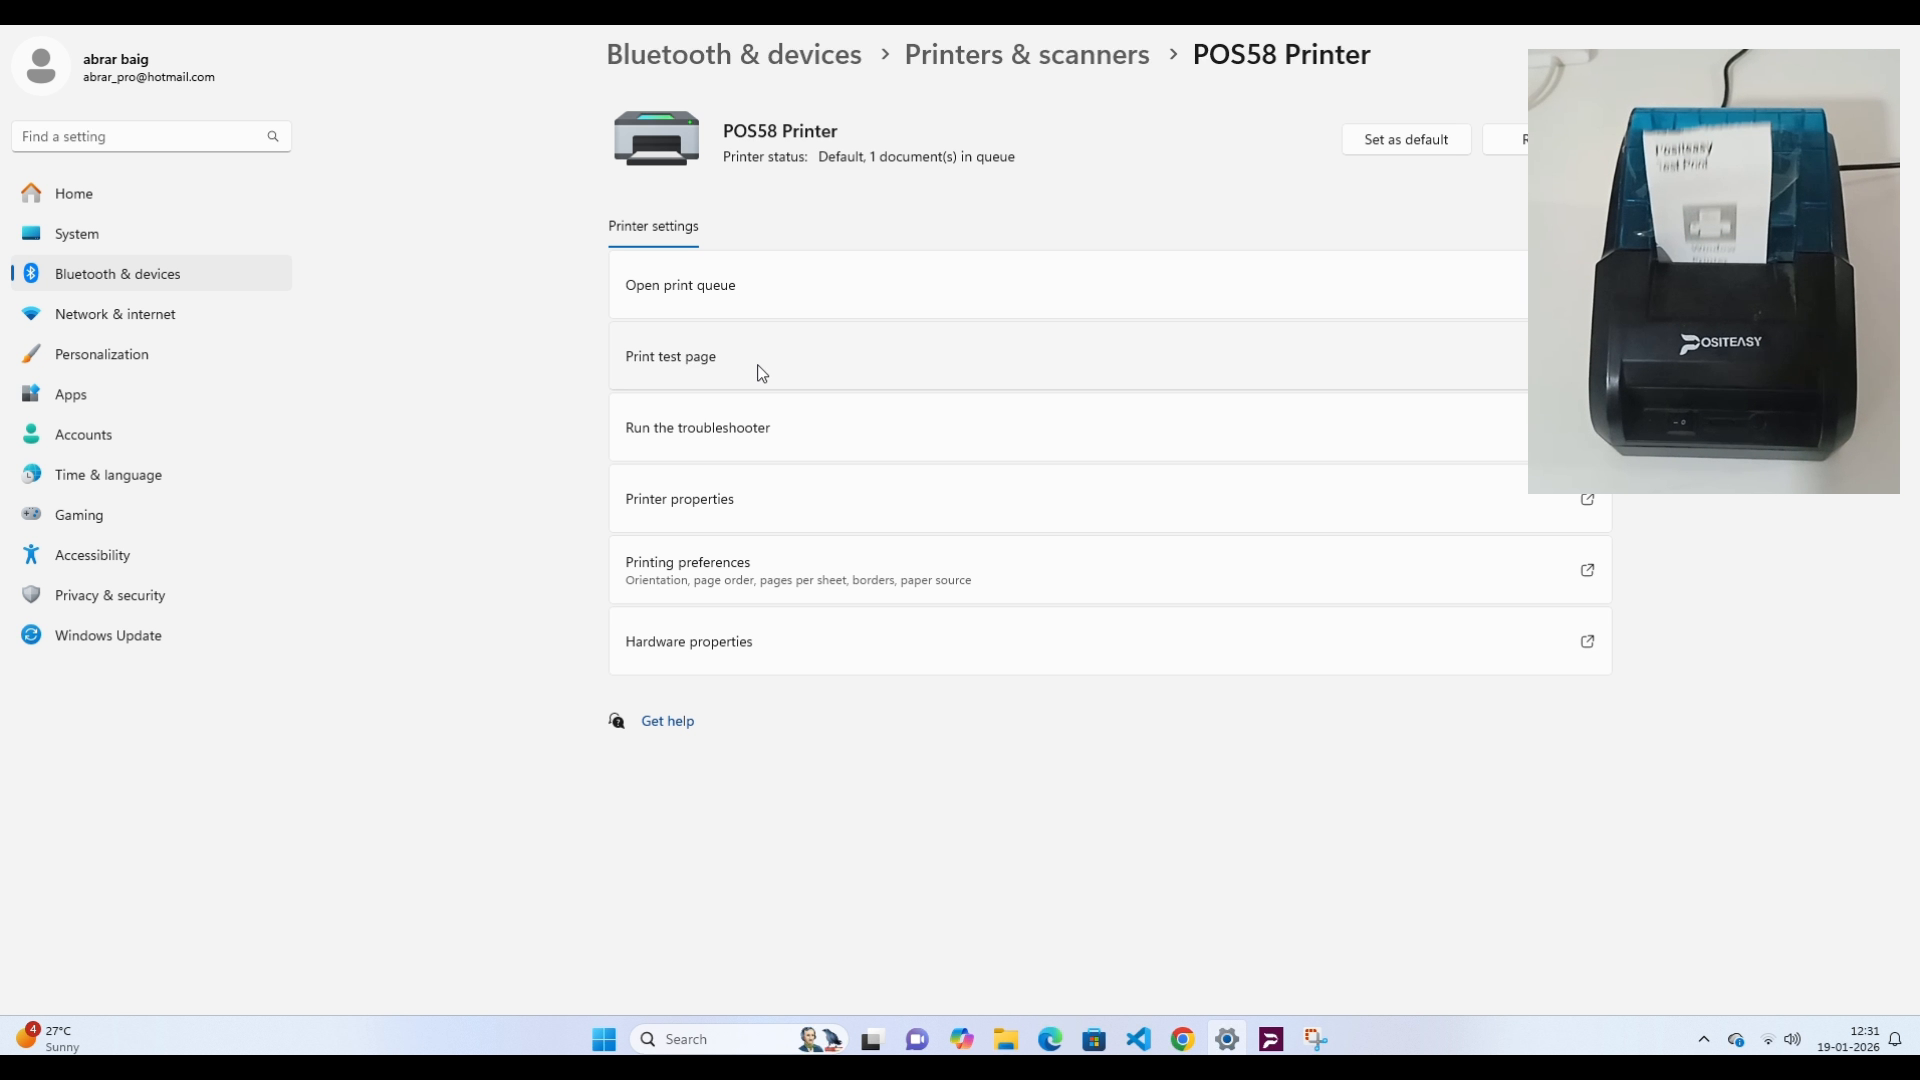
Task: Click the Set as default button
Action: [1405, 139]
